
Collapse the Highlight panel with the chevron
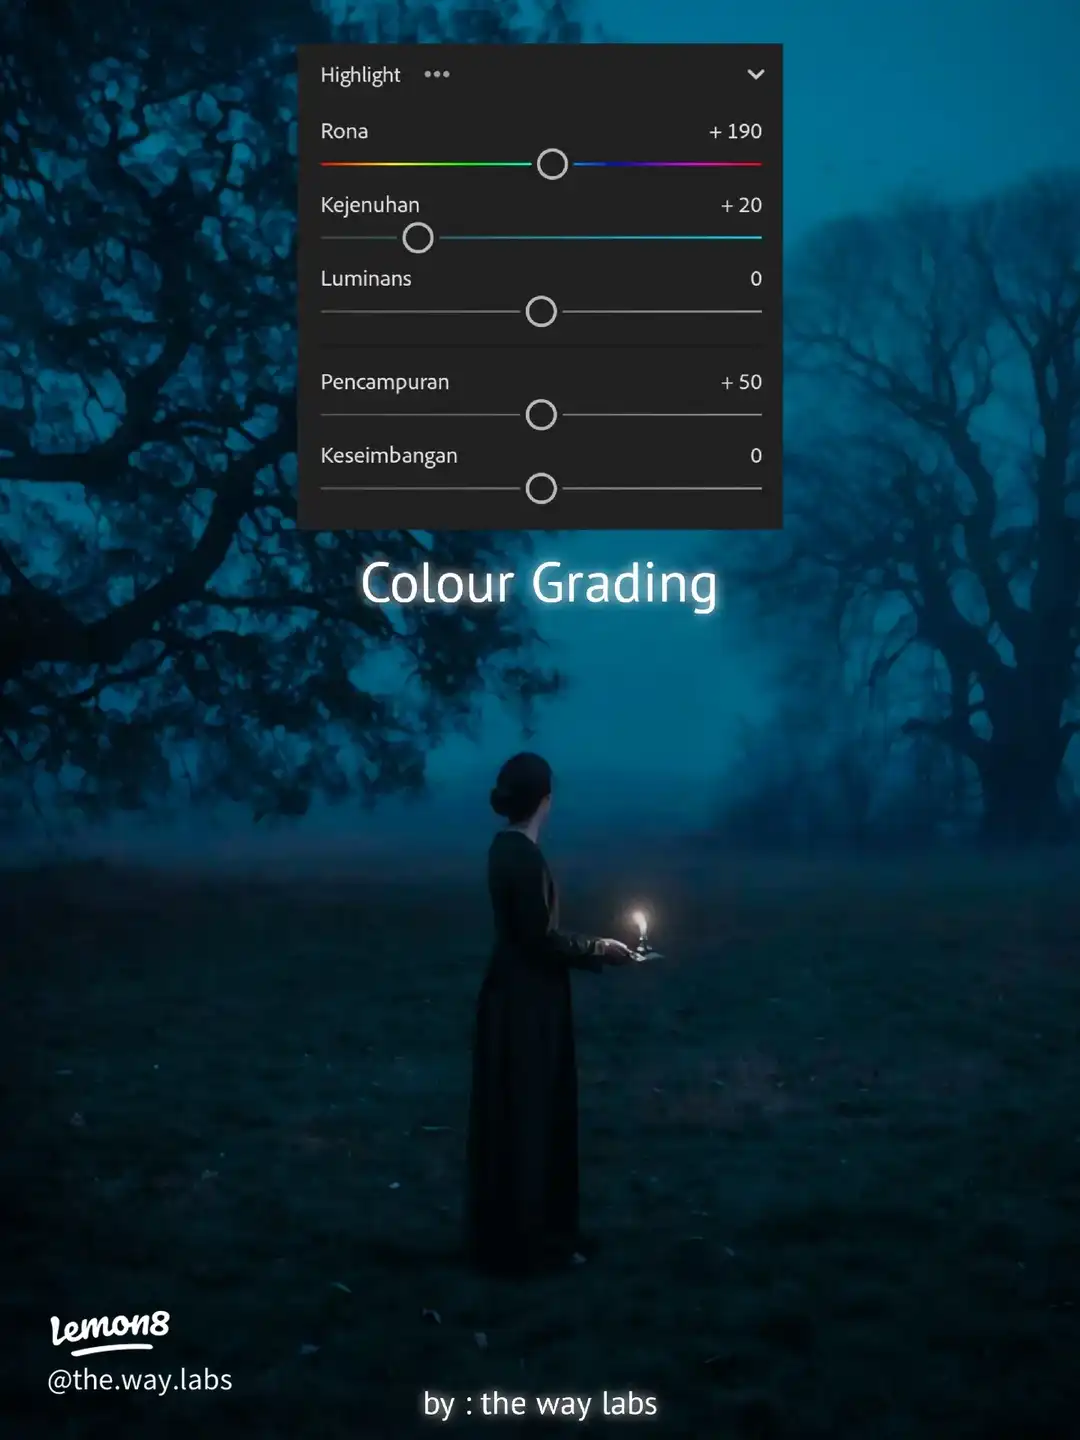click(x=757, y=74)
